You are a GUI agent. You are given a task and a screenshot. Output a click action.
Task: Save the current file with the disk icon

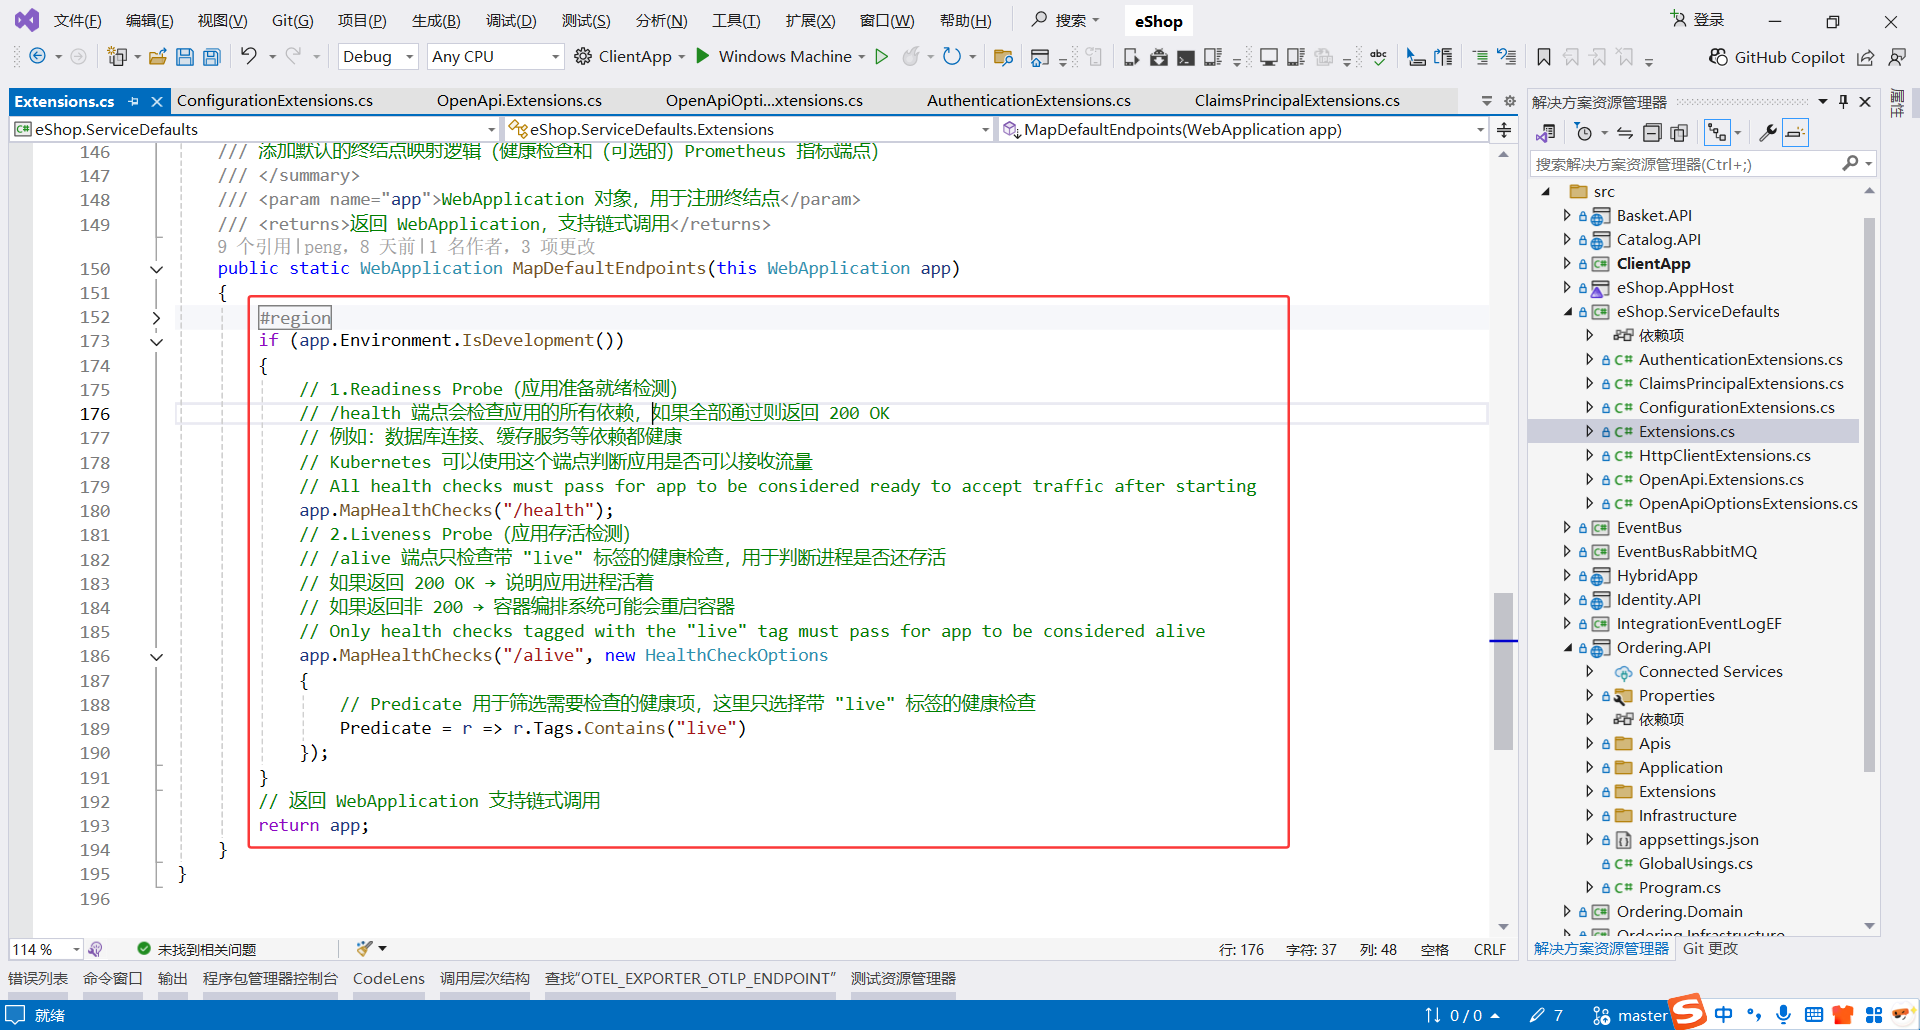[185, 57]
